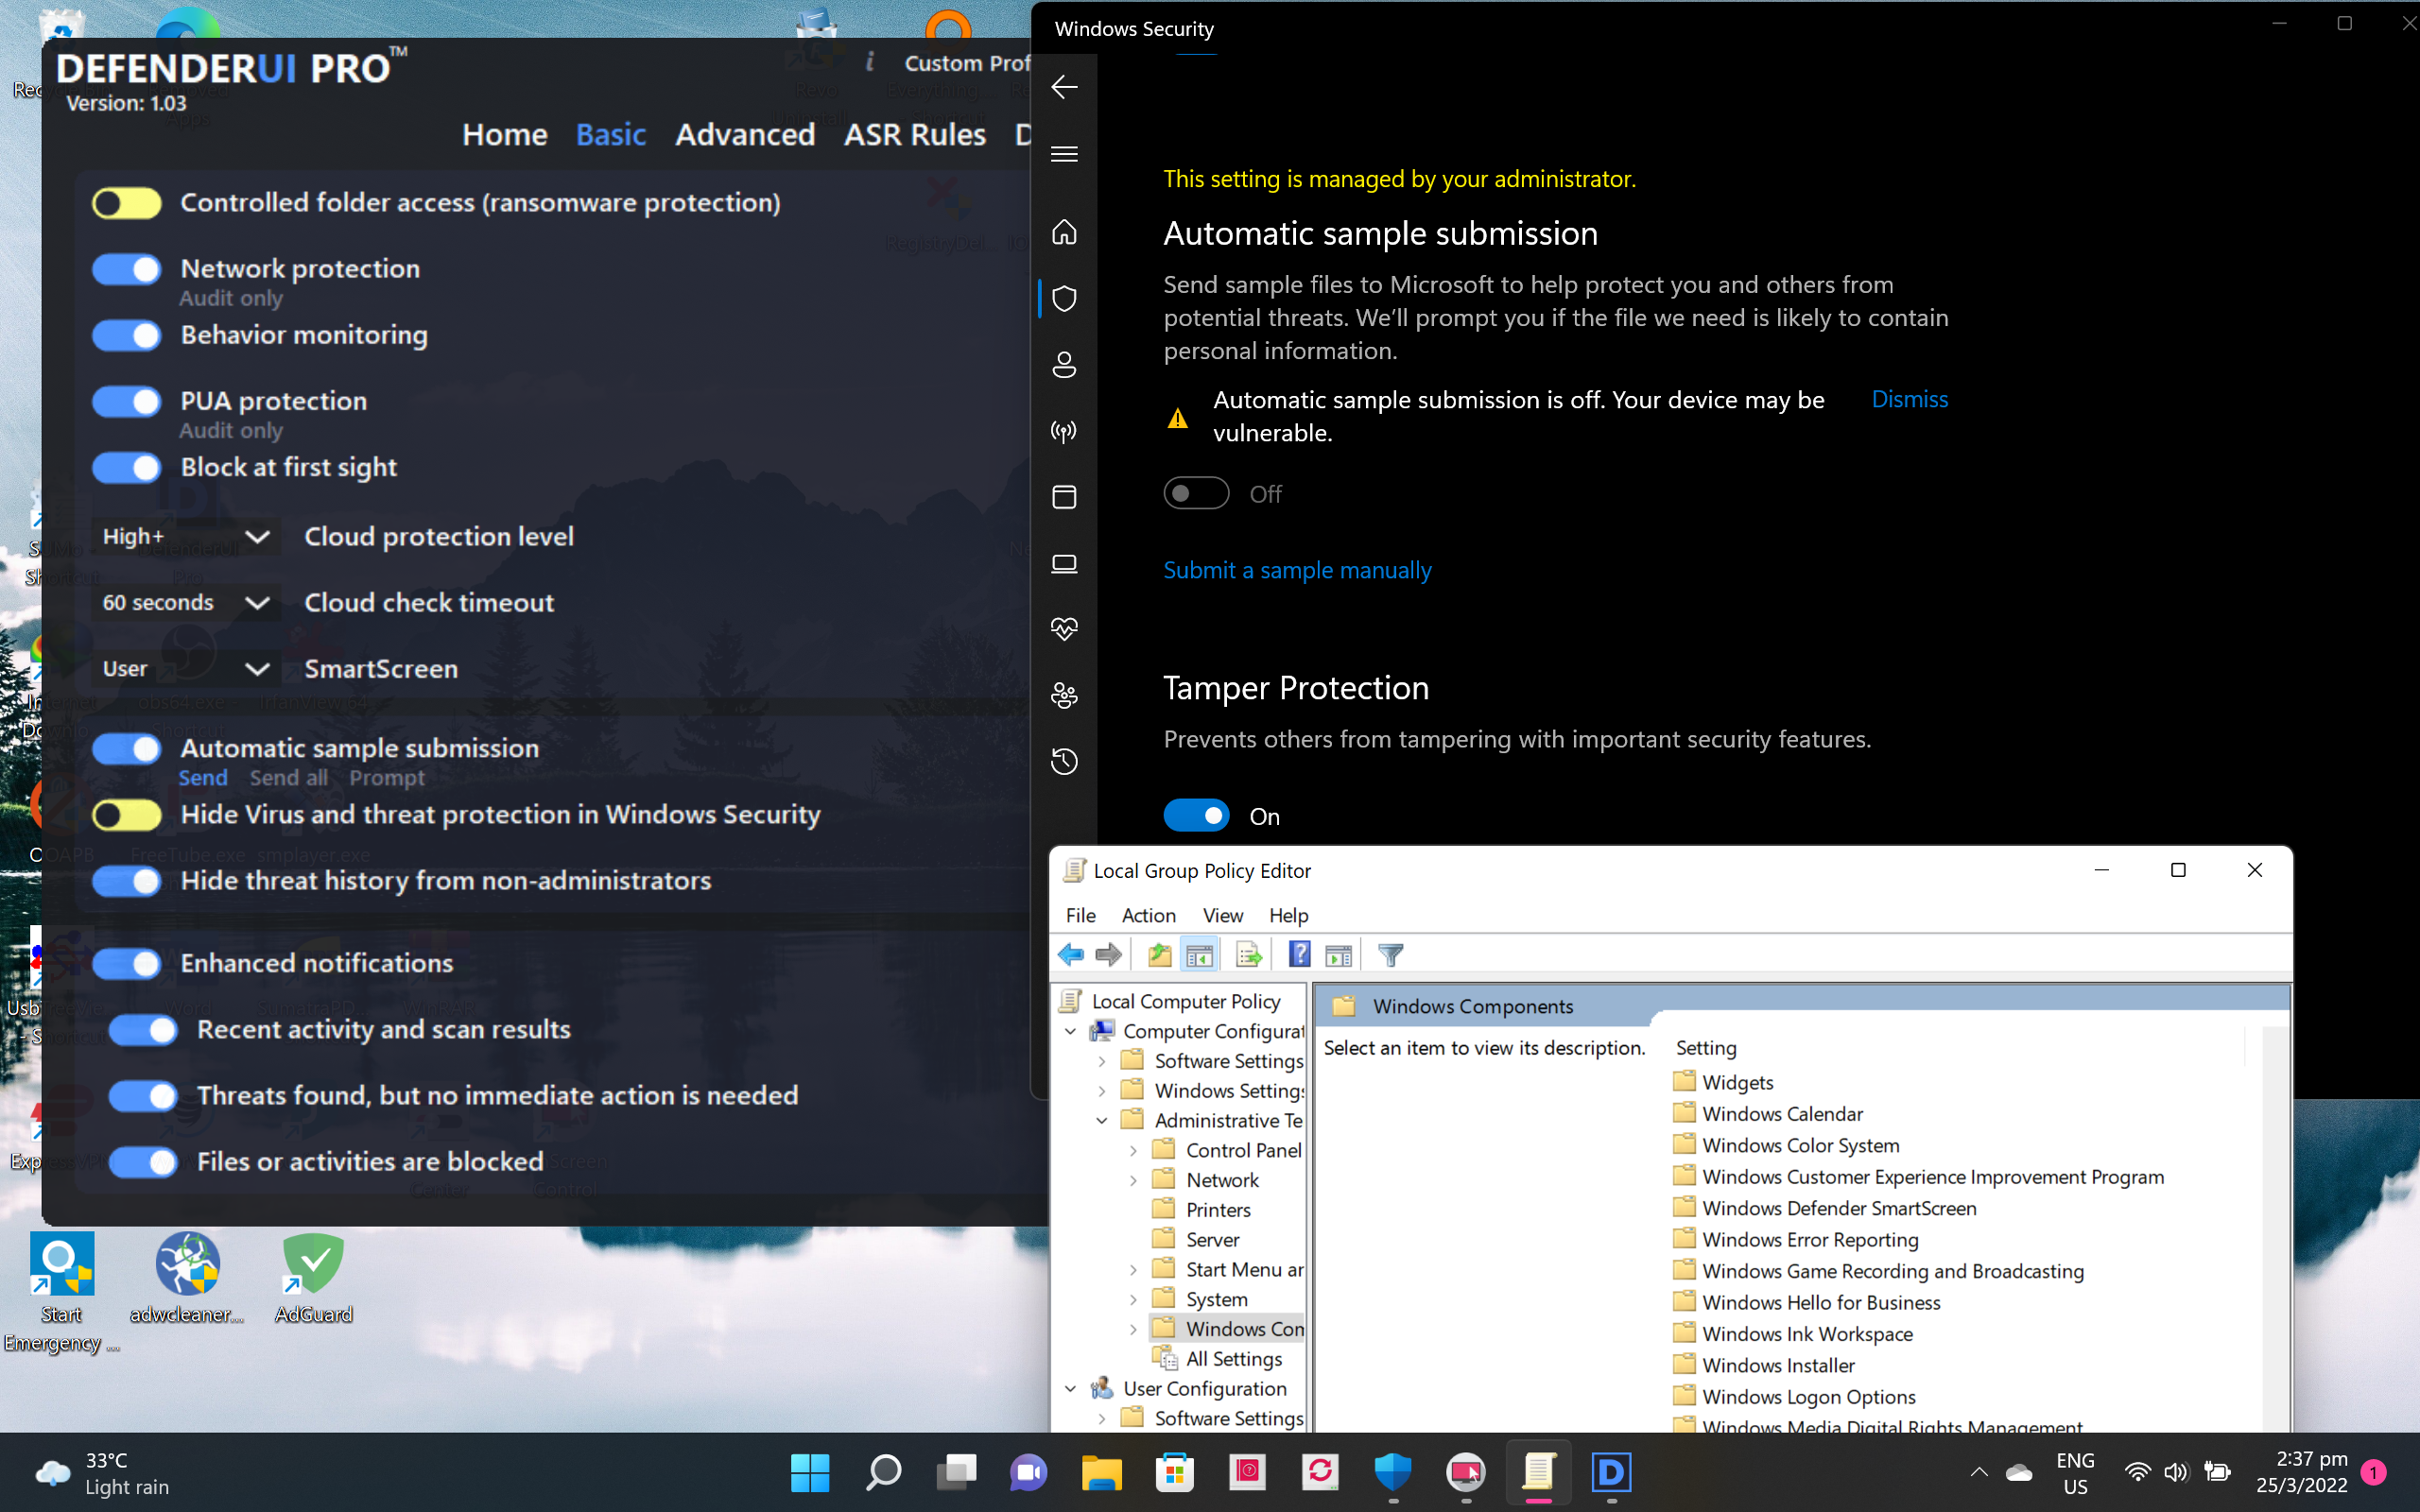Open the Home icon in Windows Security sidebar
This screenshot has width=2420, height=1512.
(x=1064, y=232)
